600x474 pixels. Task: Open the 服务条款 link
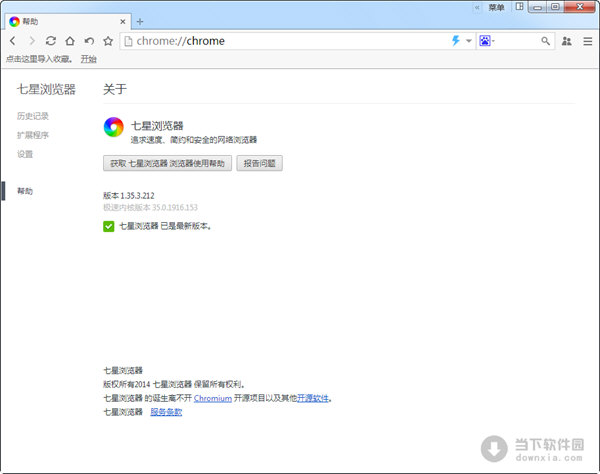click(166, 412)
